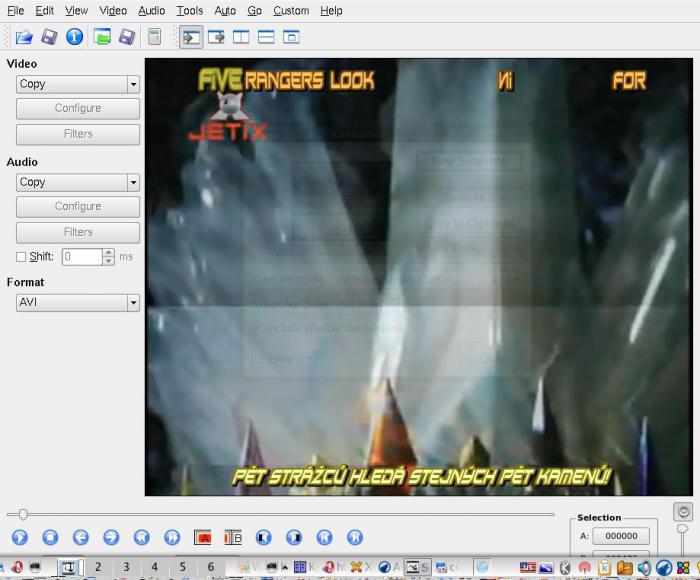Open the bitrate Calculator icon

pos(154,37)
